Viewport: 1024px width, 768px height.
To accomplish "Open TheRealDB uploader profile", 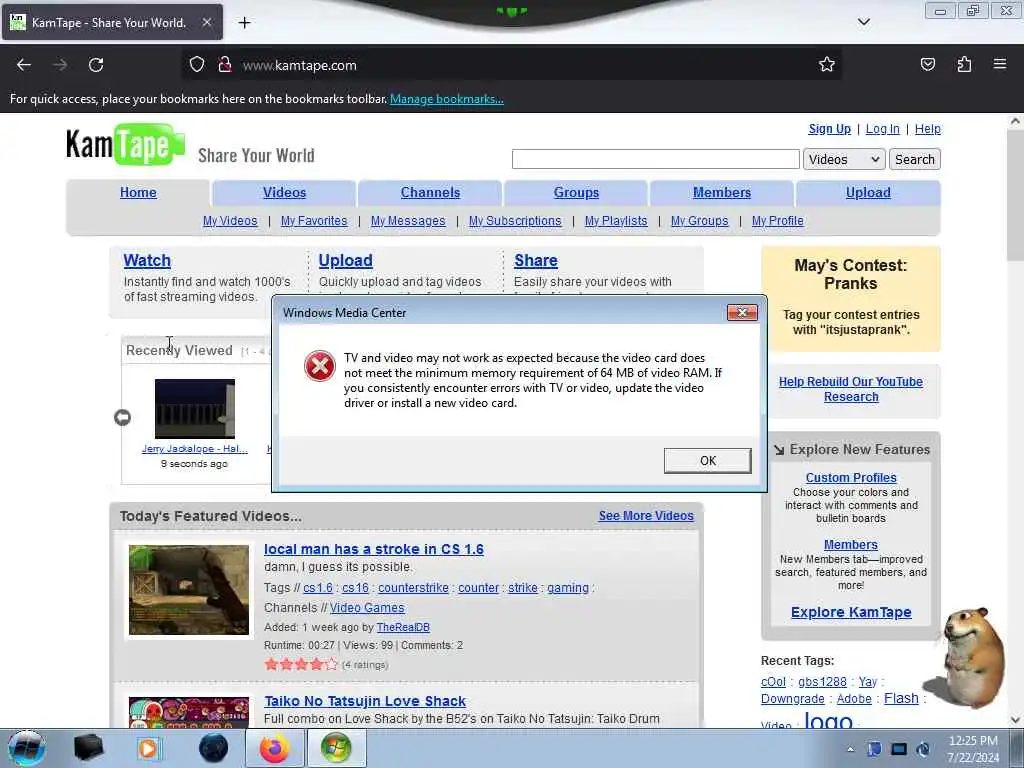I will tap(403, 627).
